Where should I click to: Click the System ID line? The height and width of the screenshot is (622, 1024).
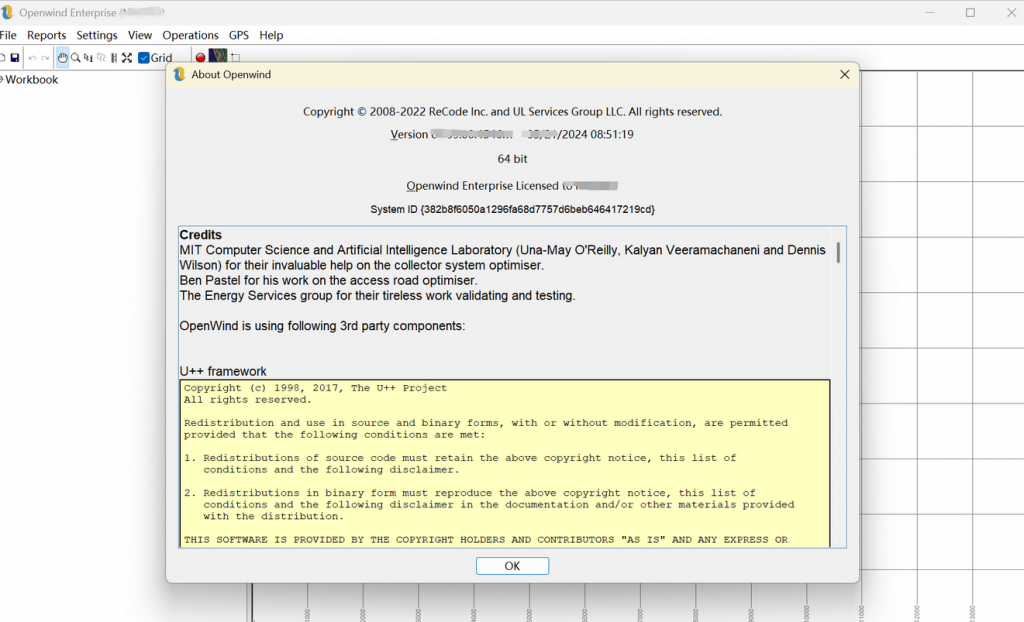coord(512,209)
